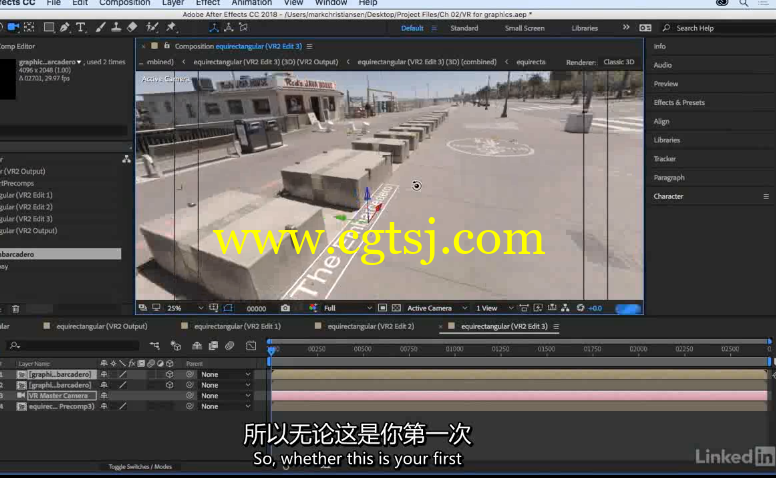Switch to Libraries workspace

pyautogui.click(x=584, y=28)
